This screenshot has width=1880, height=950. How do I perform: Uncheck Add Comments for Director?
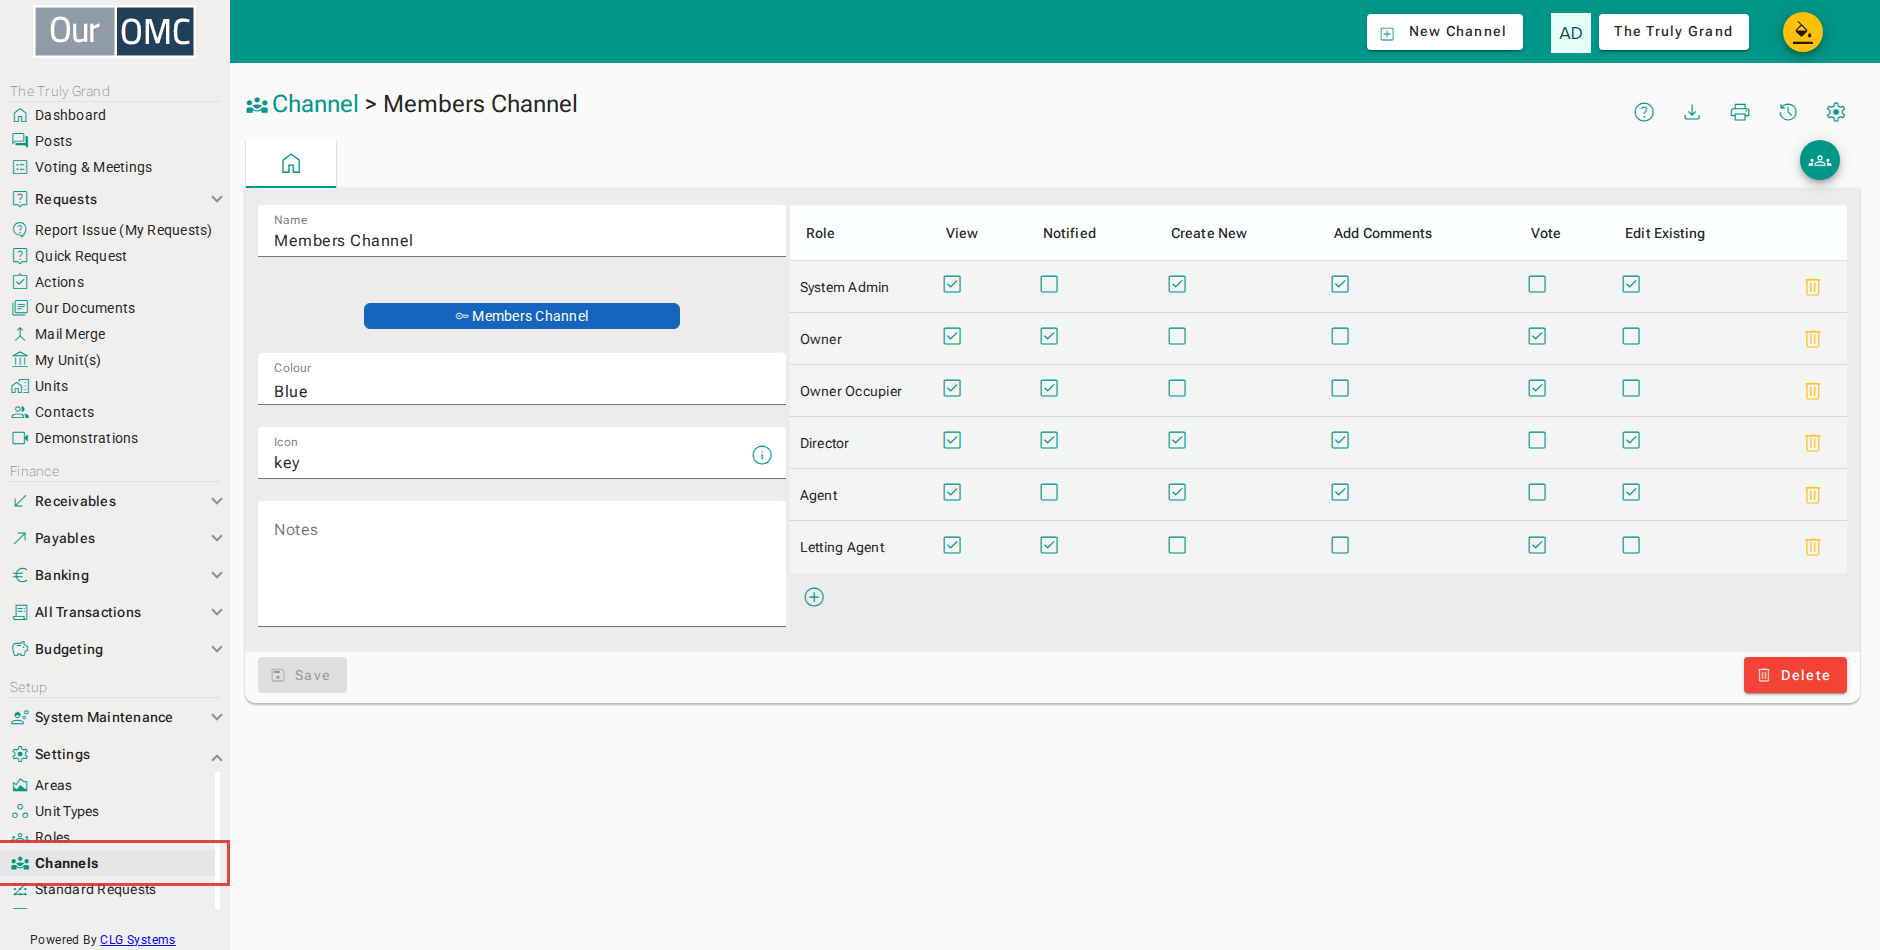click(1340, 440)
